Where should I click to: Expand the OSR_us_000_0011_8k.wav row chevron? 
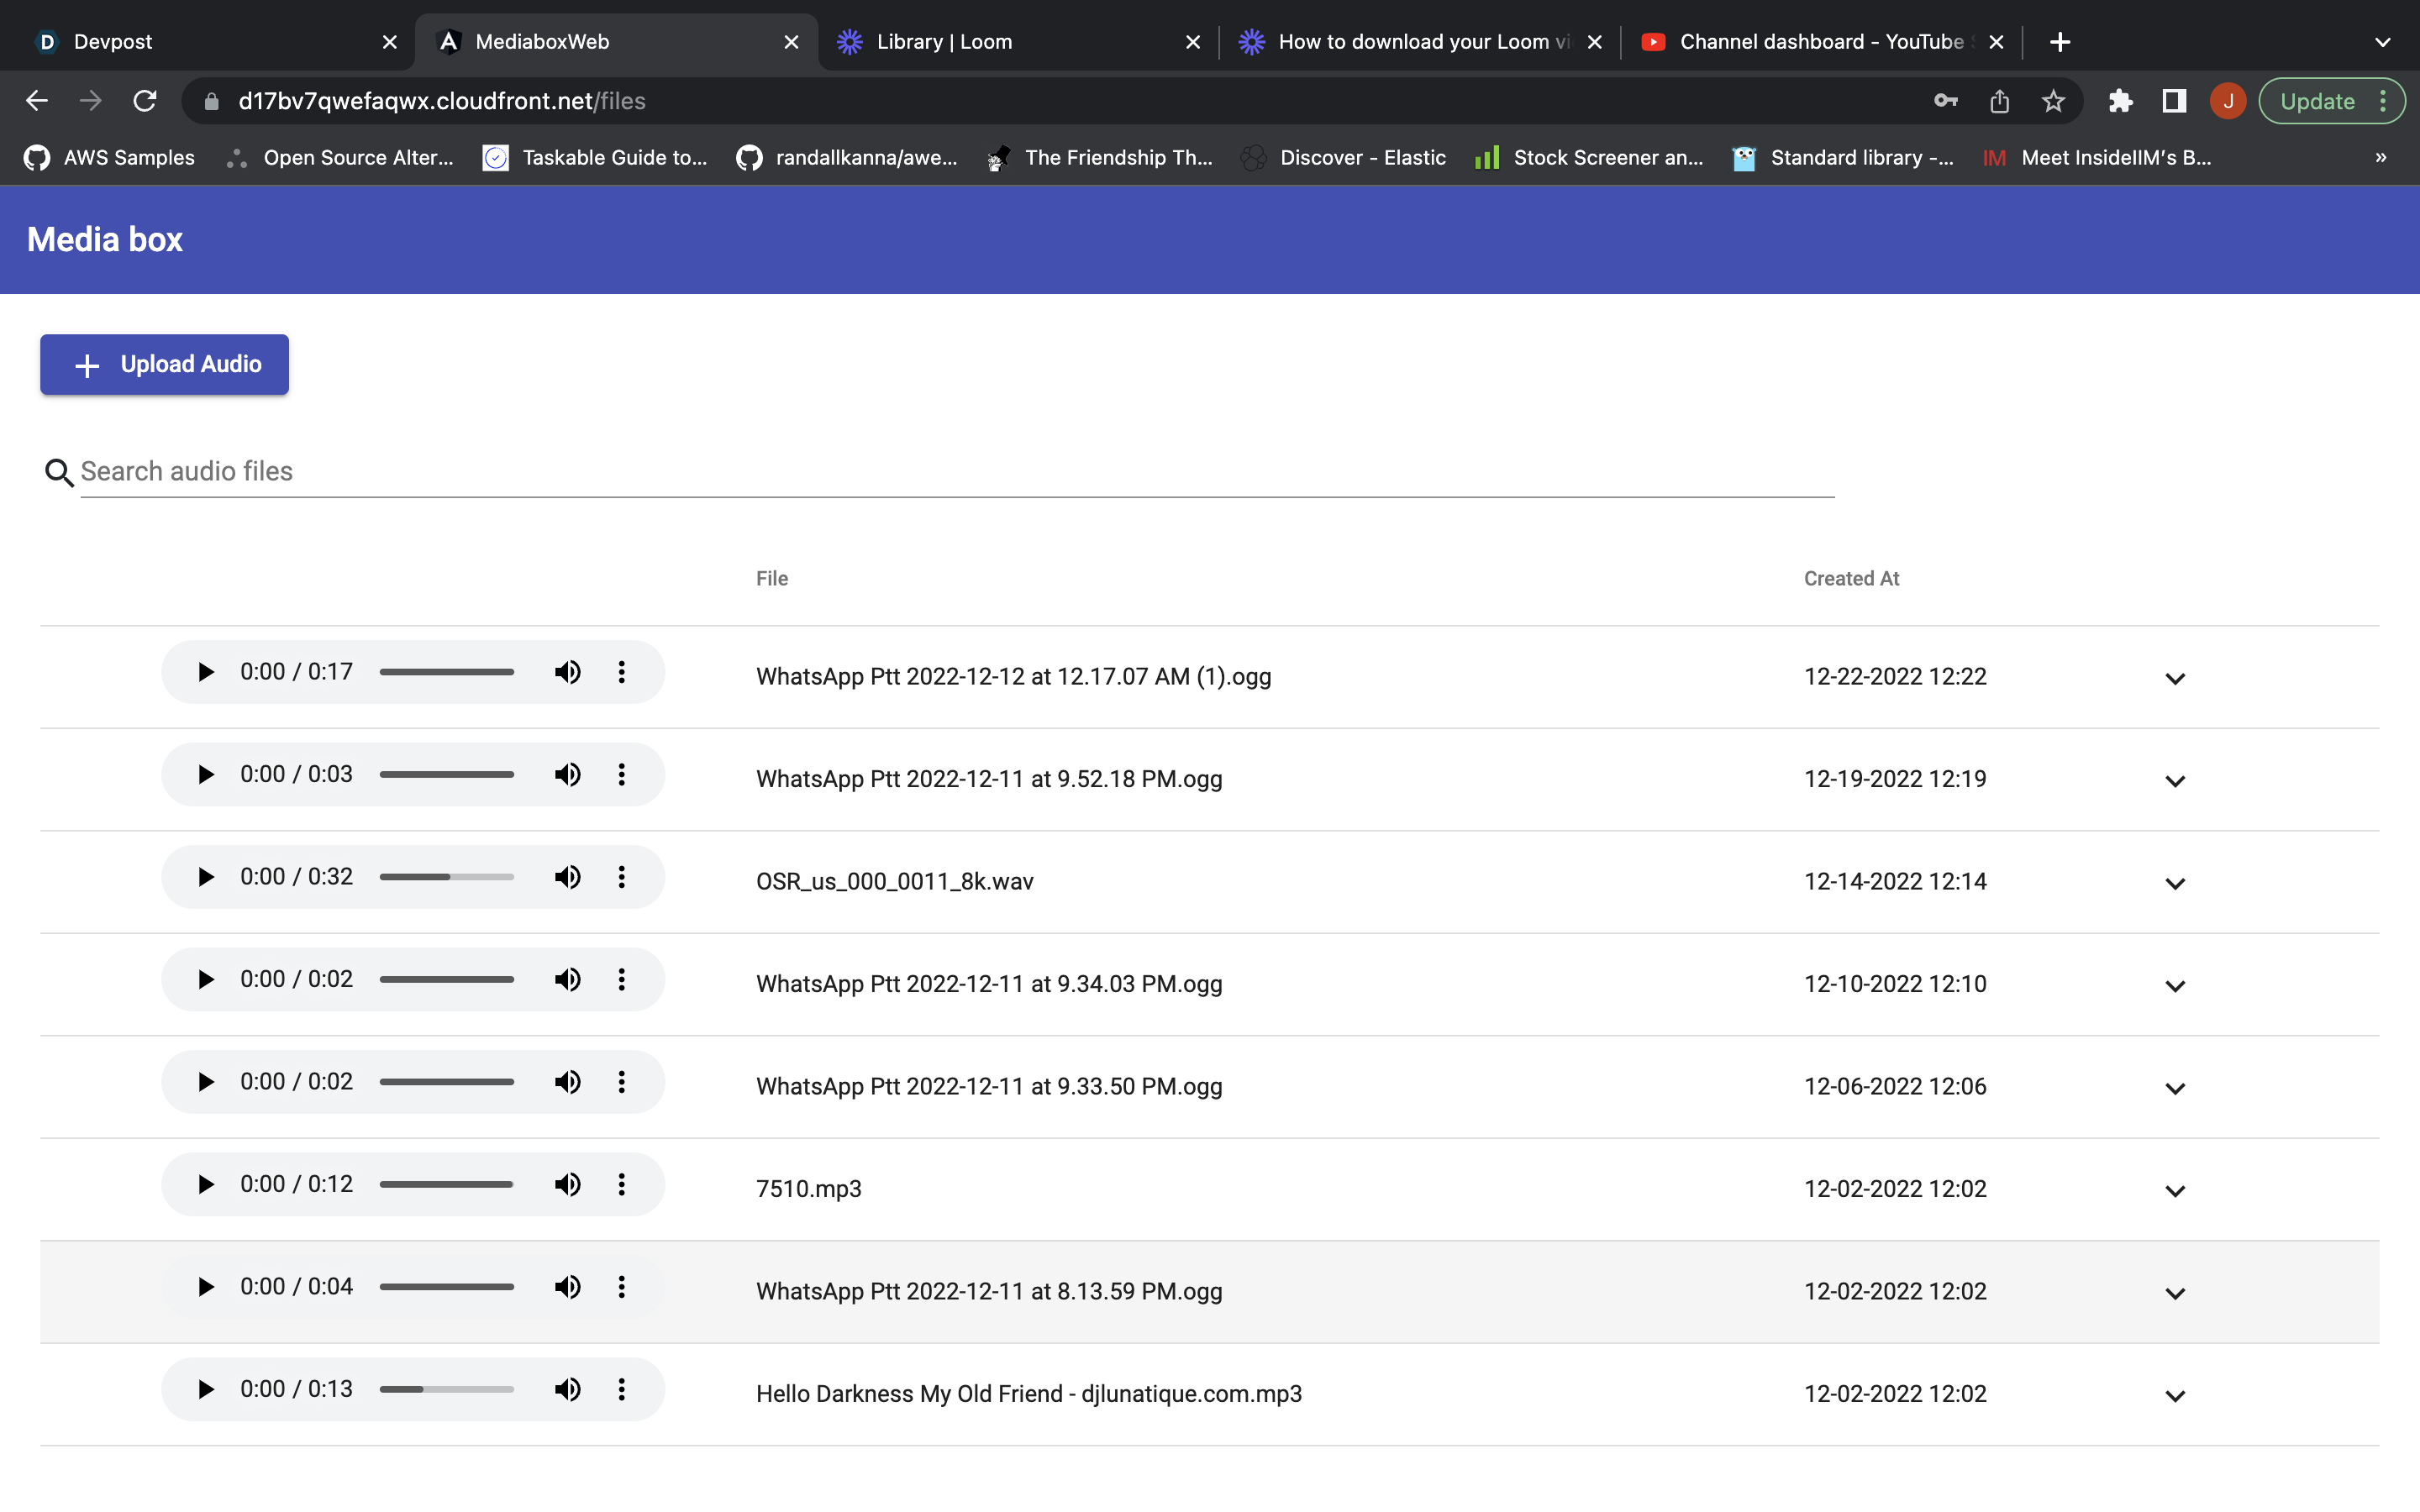tap(2175, 884)
